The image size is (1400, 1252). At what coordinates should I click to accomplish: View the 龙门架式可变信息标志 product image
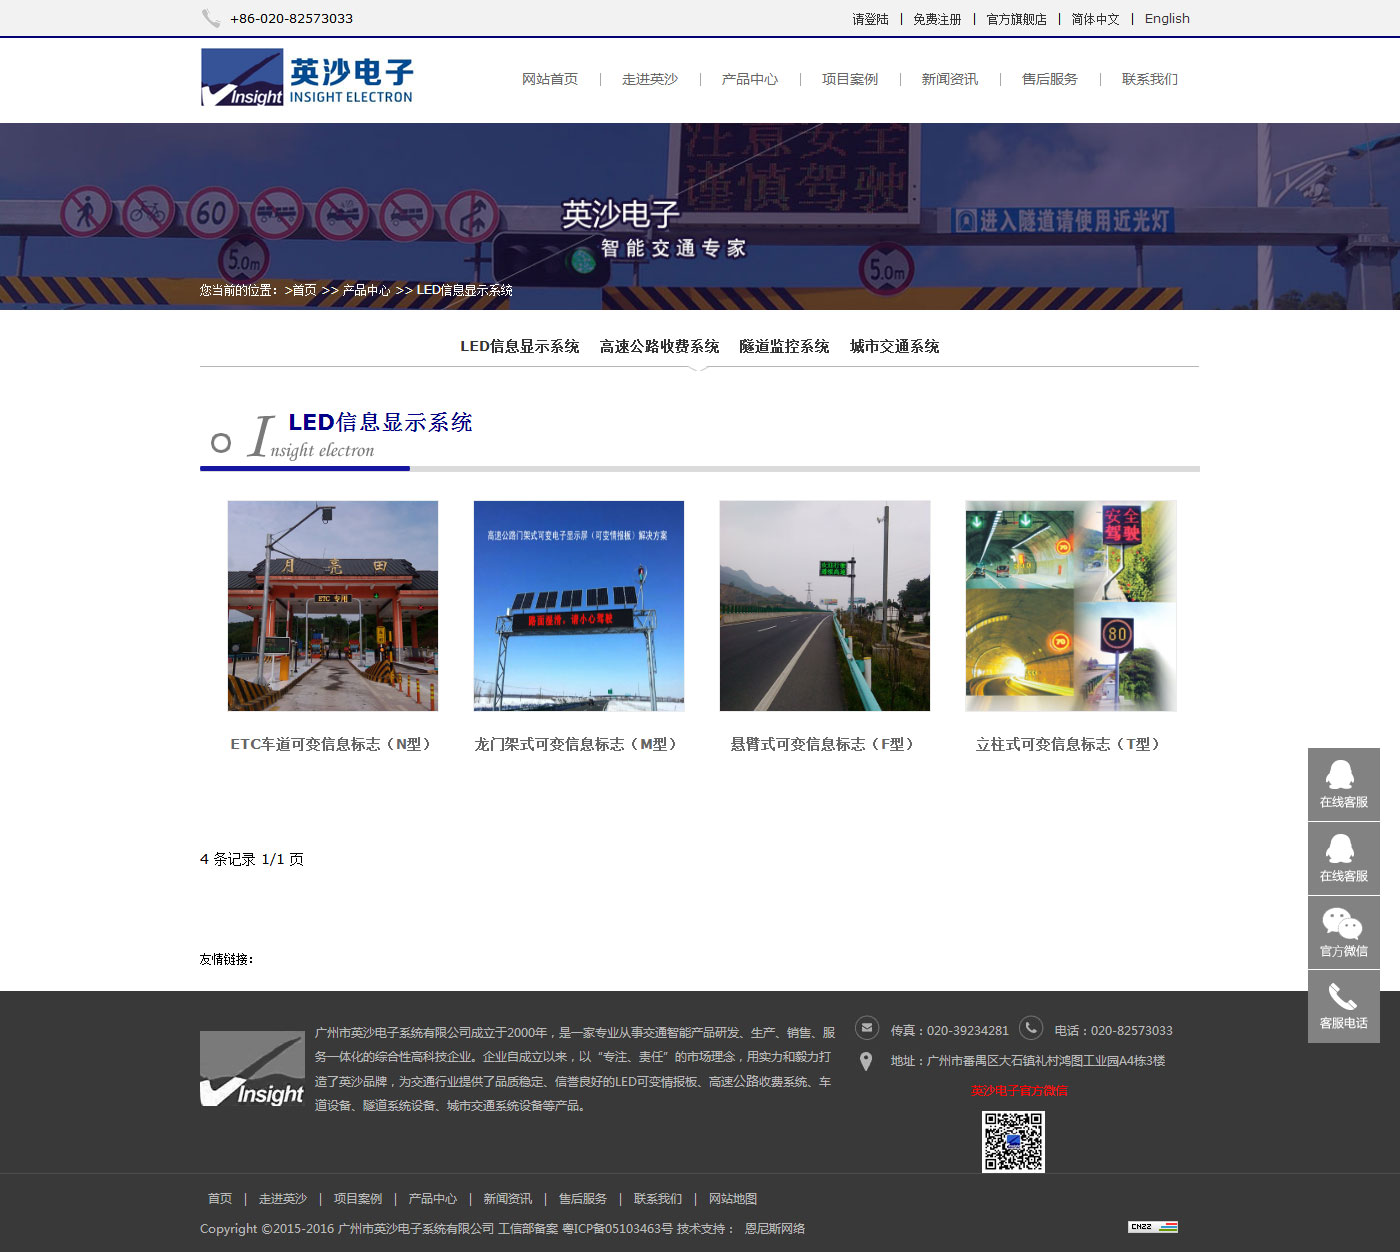coord(579,606)
